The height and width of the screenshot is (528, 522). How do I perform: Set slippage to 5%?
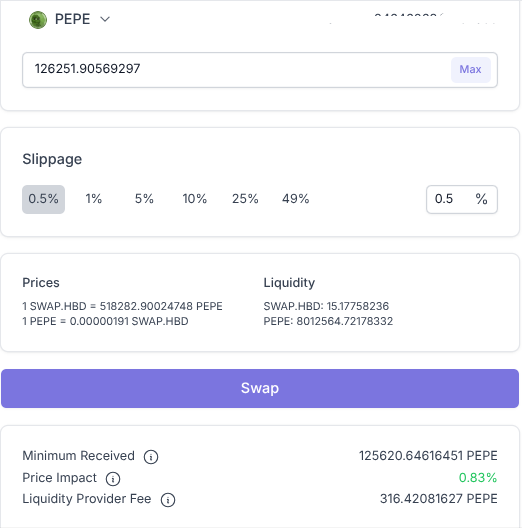click(144, 199)
